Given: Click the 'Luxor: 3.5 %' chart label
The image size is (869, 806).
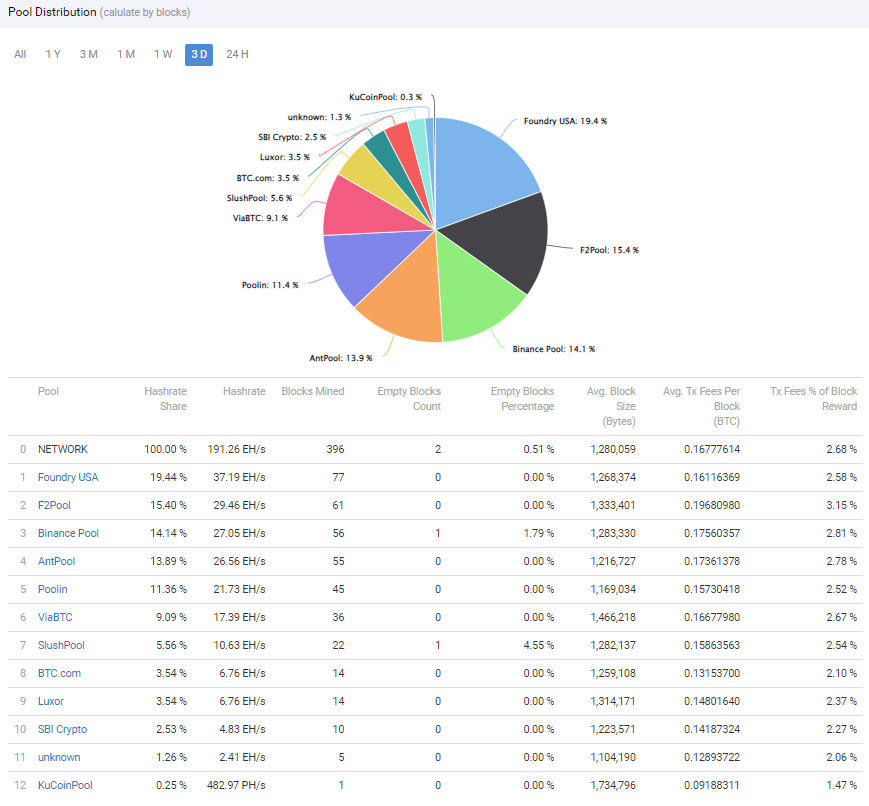Looking at the screenshot, I should 285,157.
